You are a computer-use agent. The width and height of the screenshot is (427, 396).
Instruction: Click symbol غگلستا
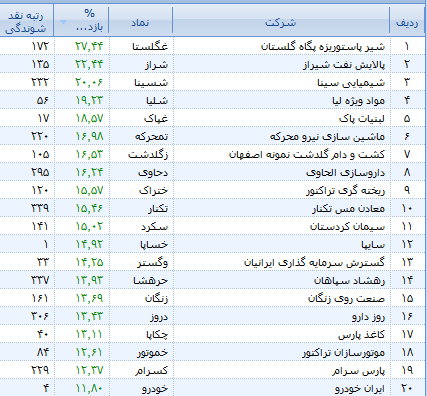[x=150, y=46]
